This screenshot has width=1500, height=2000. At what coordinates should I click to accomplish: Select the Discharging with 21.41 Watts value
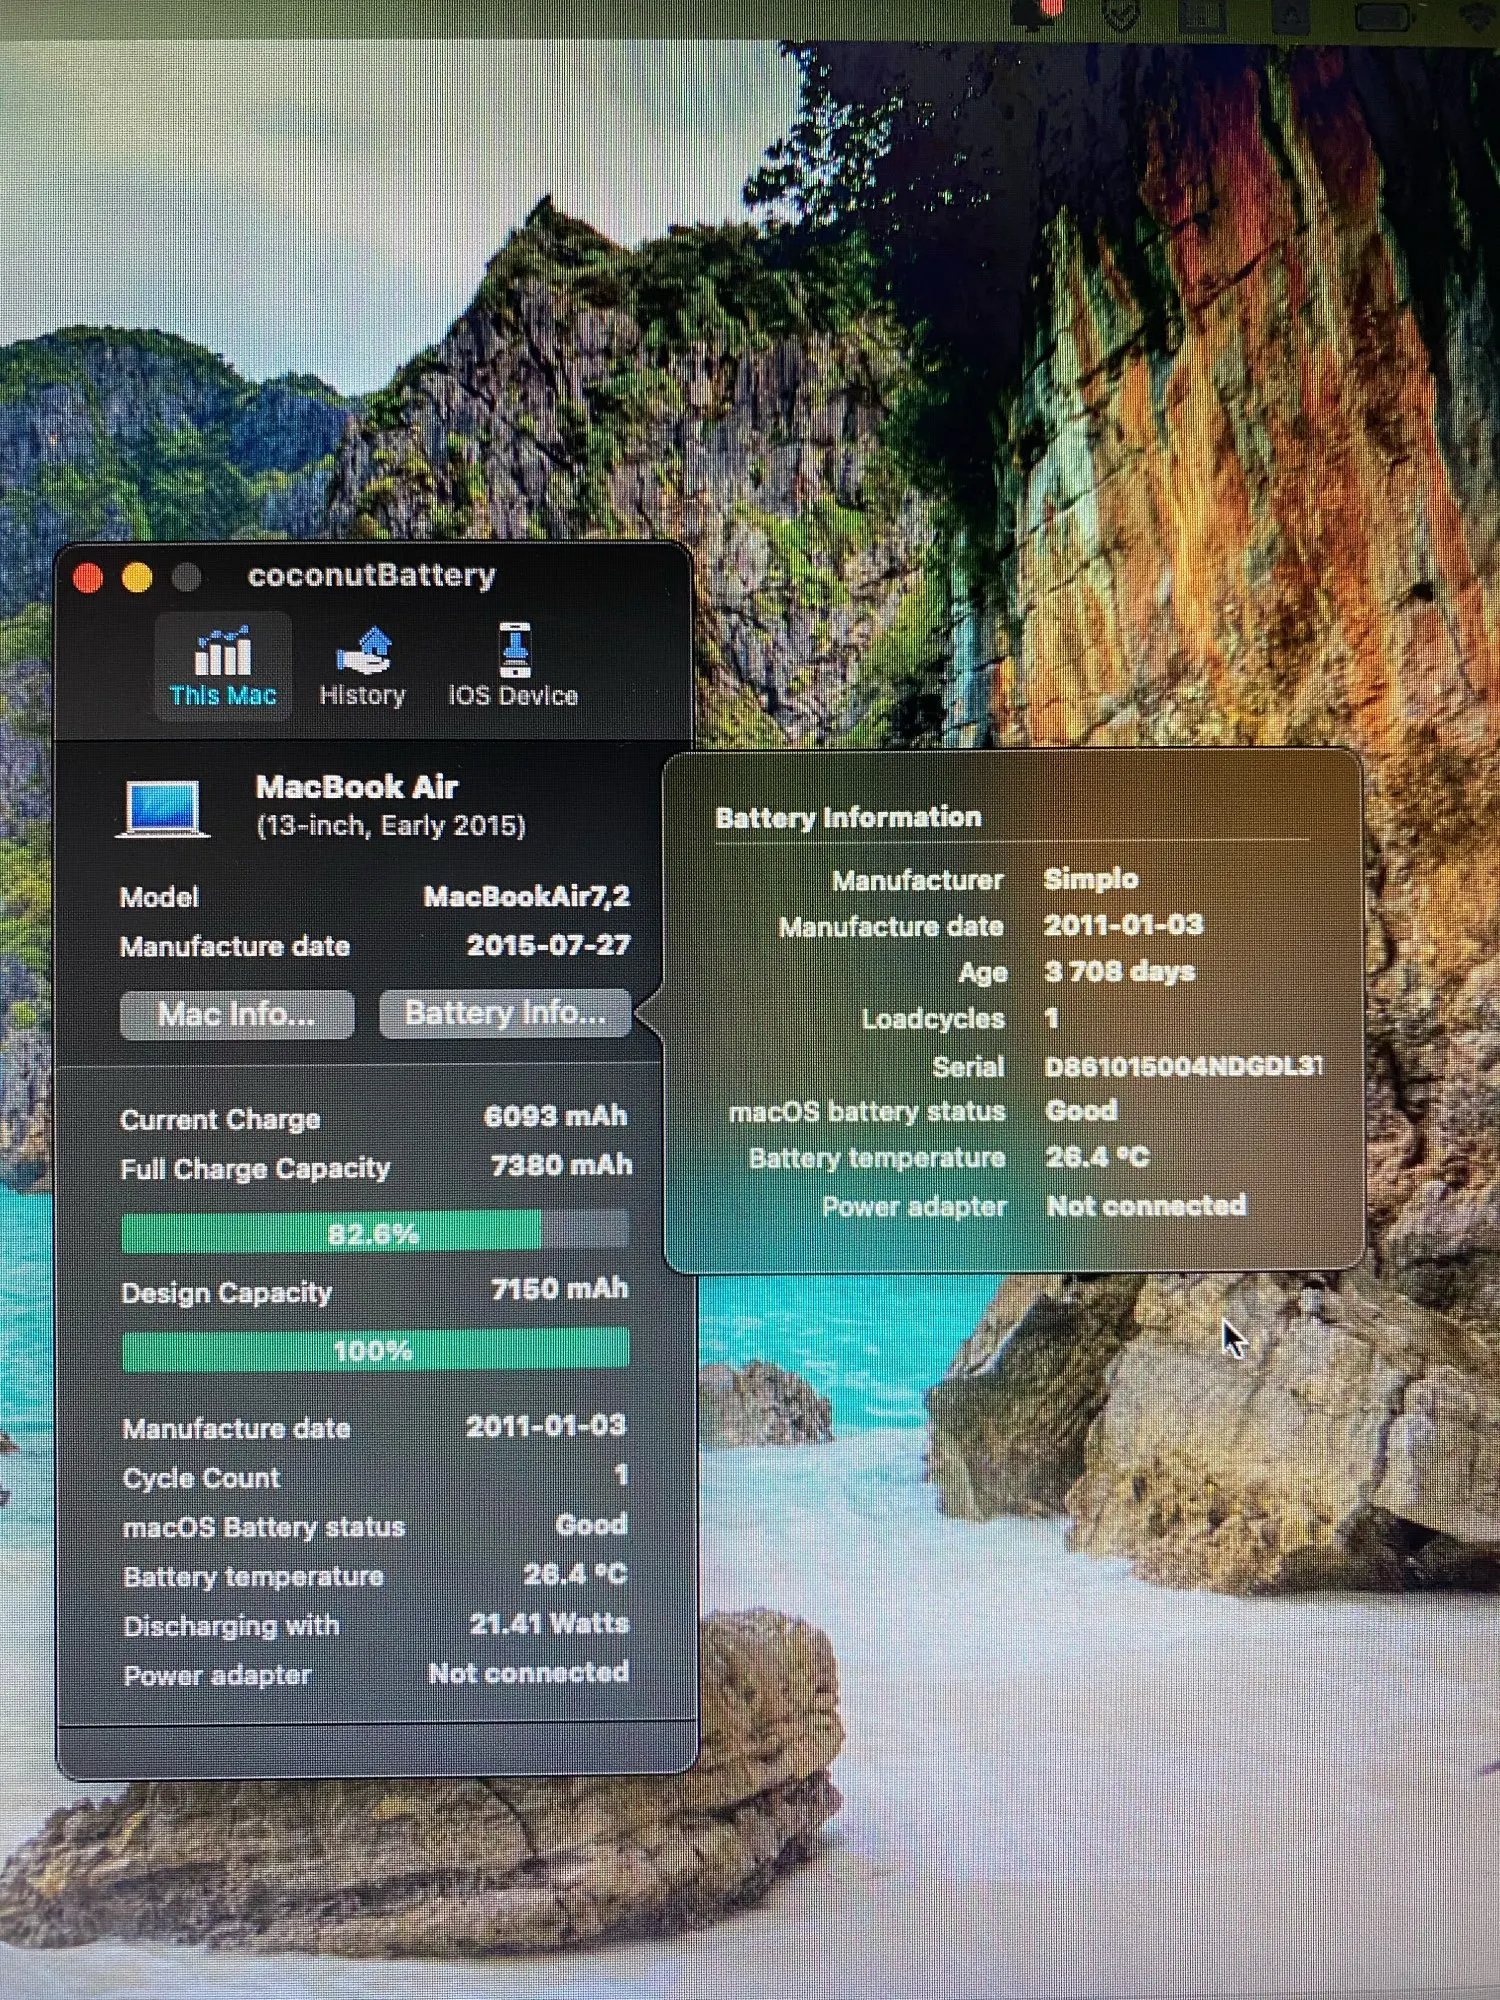pos(549,1623)
